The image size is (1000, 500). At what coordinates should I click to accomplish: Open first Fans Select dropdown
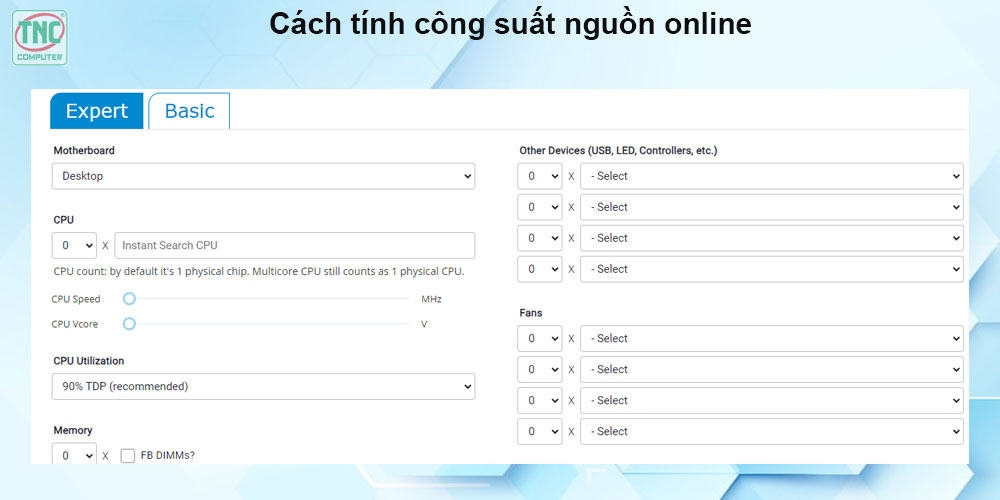[772, 339]
